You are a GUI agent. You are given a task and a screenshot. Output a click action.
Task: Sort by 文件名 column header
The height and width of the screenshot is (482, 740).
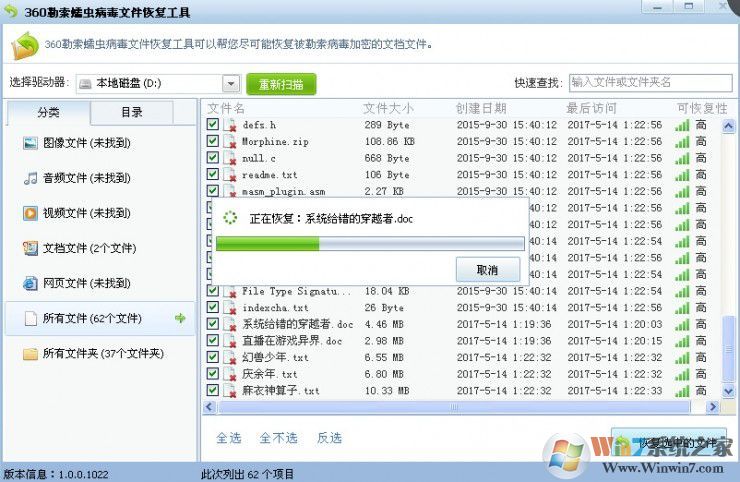[226, 109]
